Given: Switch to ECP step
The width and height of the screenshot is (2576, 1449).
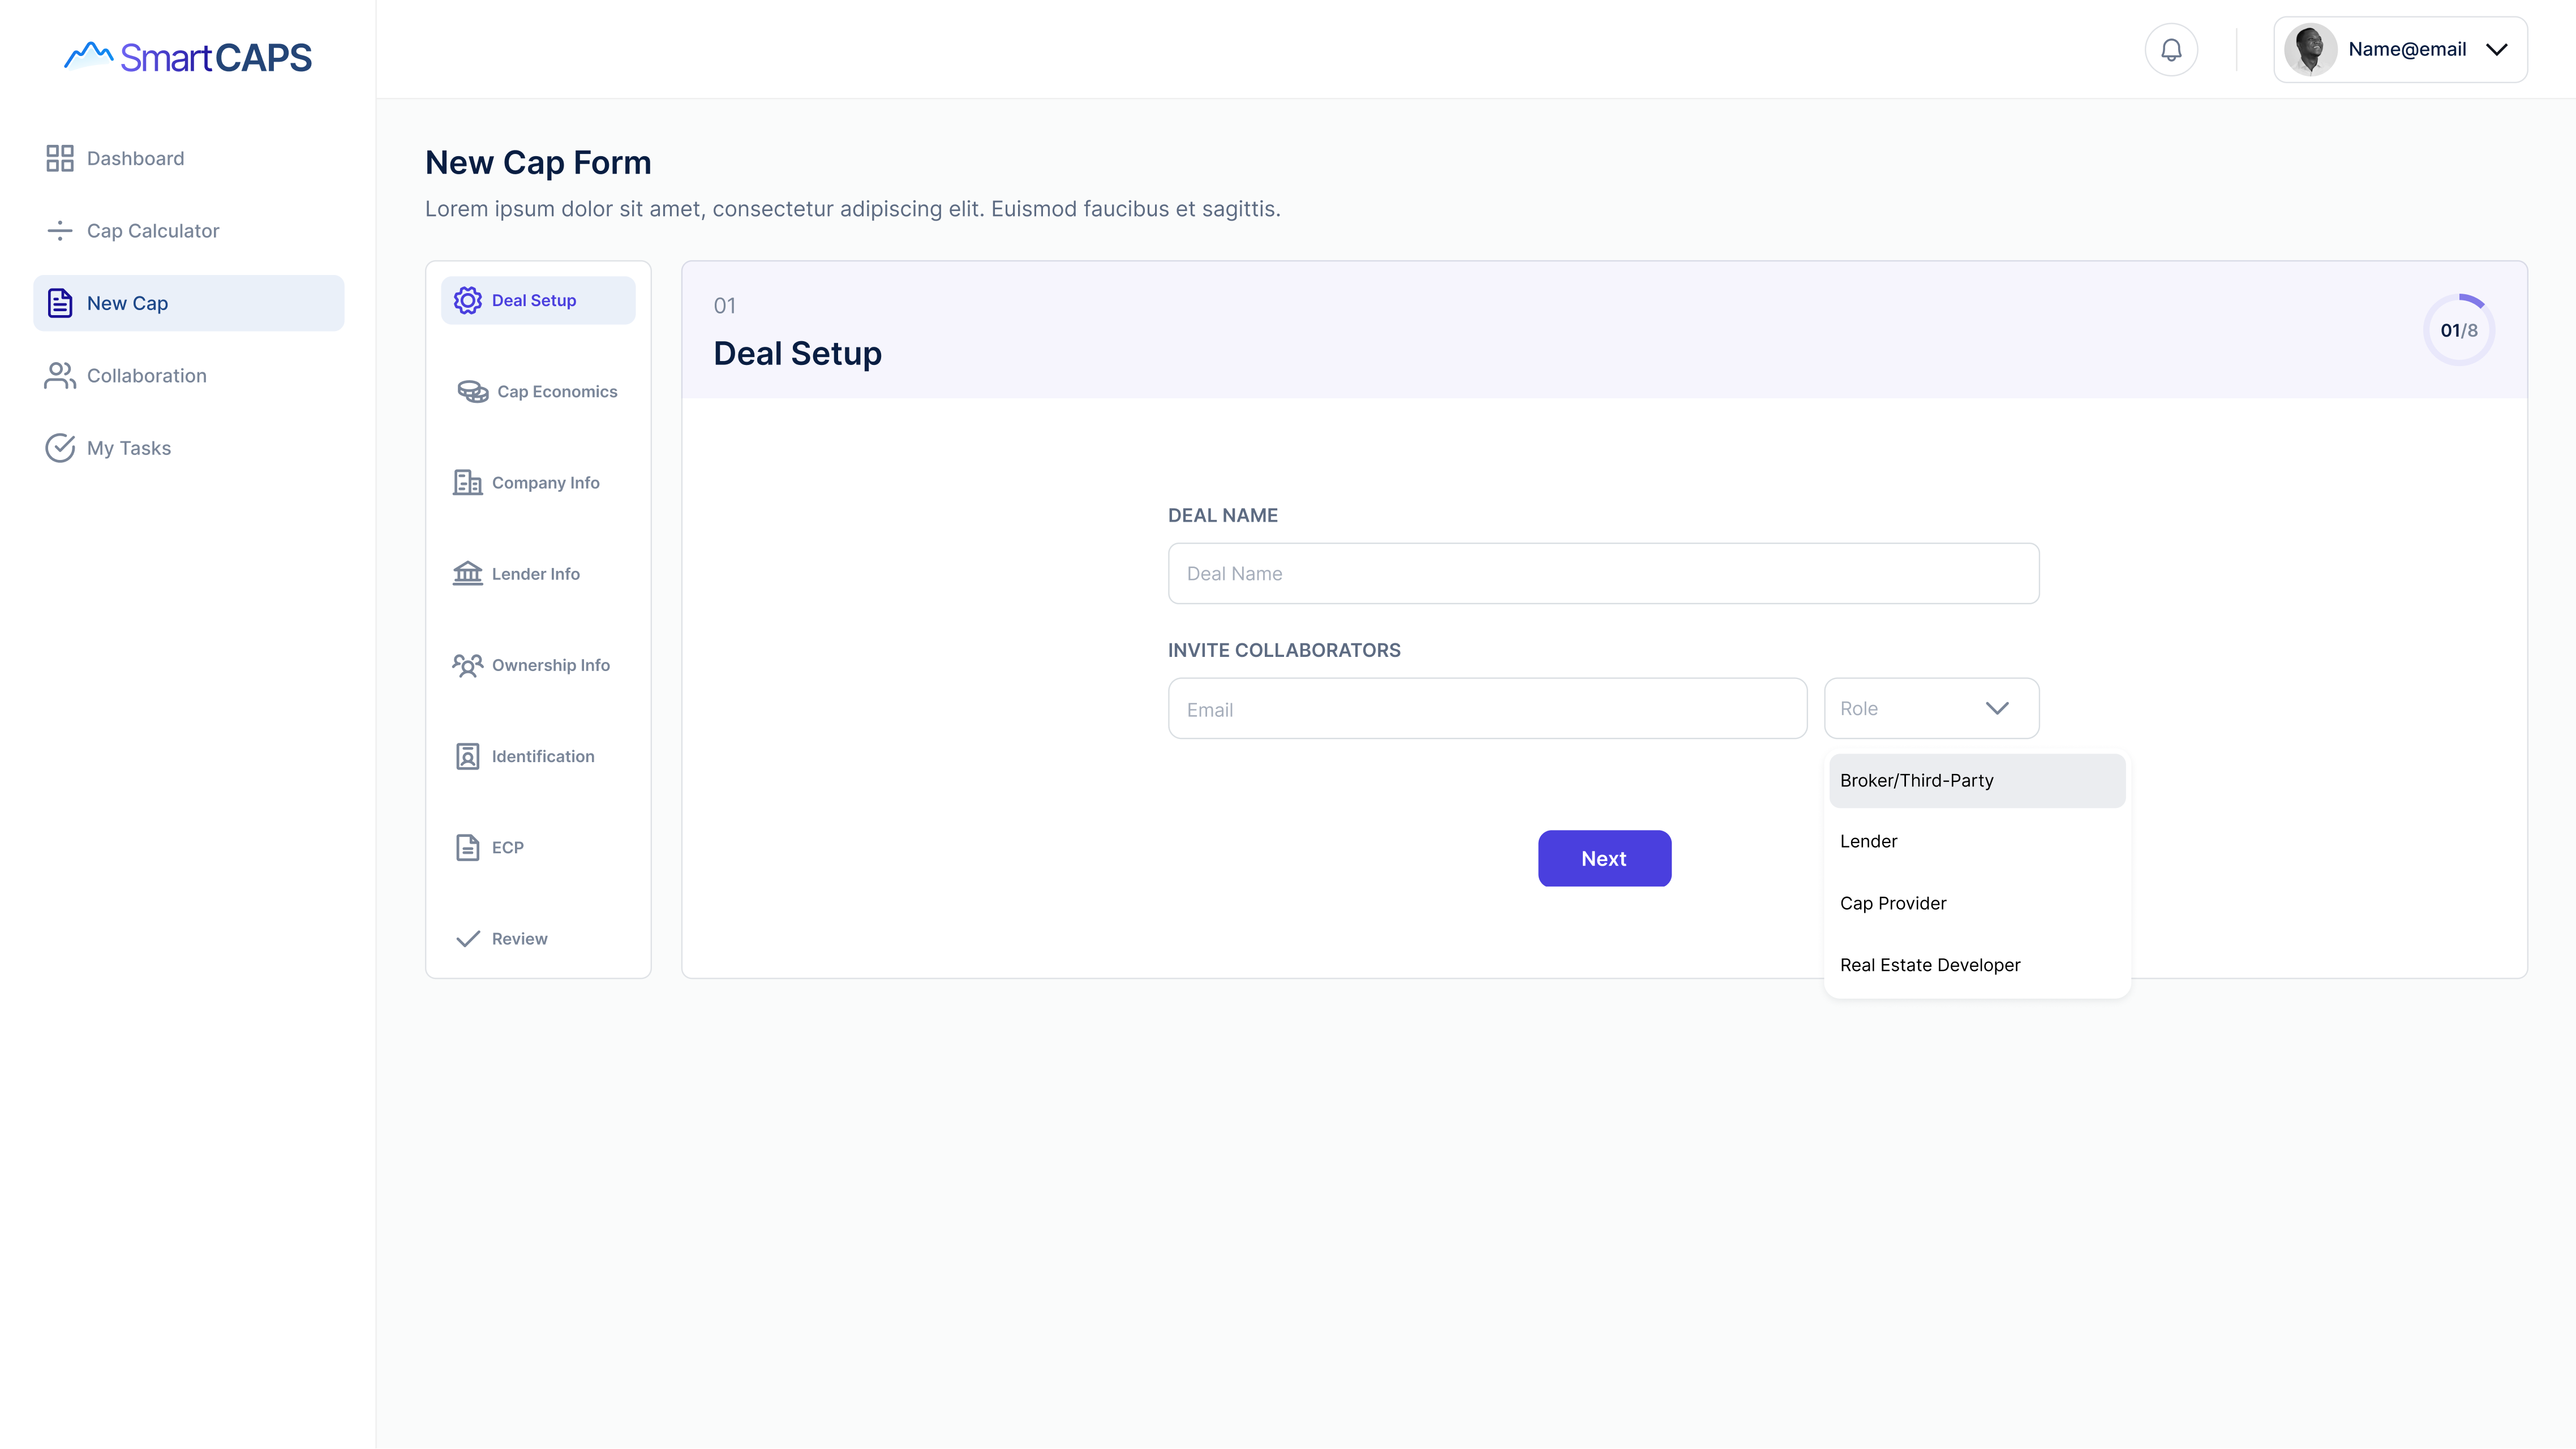Looking at the screenshot, I should pyautogui.click(x=538, y=847).
